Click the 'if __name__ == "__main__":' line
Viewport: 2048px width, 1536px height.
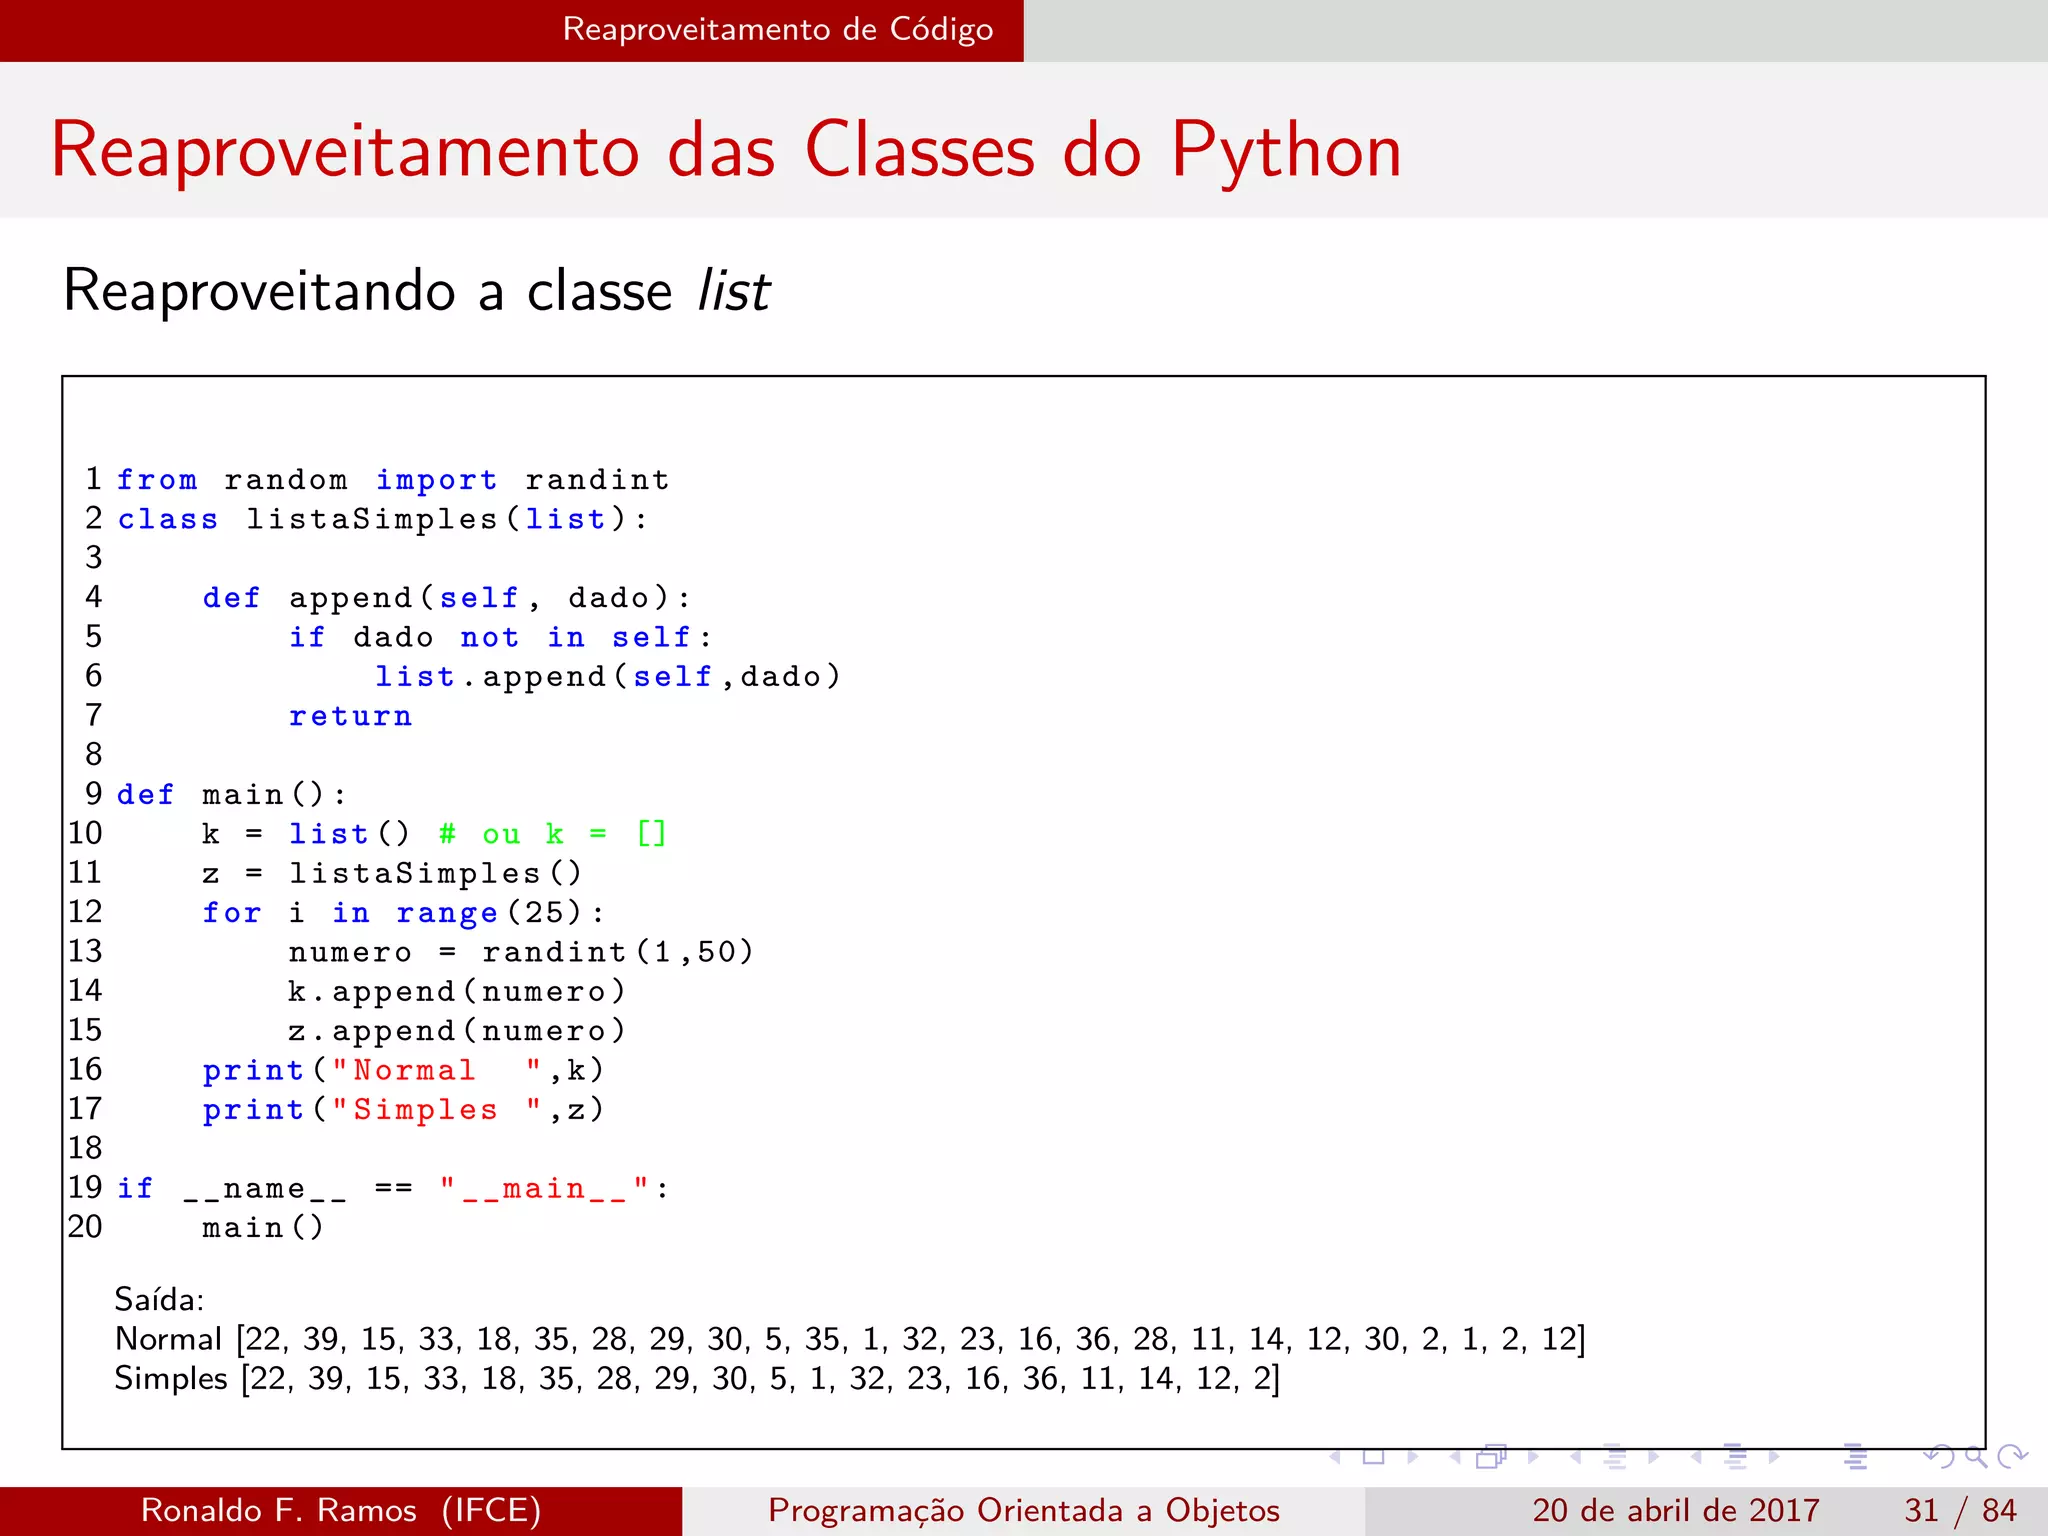(x=393, y=1189)
